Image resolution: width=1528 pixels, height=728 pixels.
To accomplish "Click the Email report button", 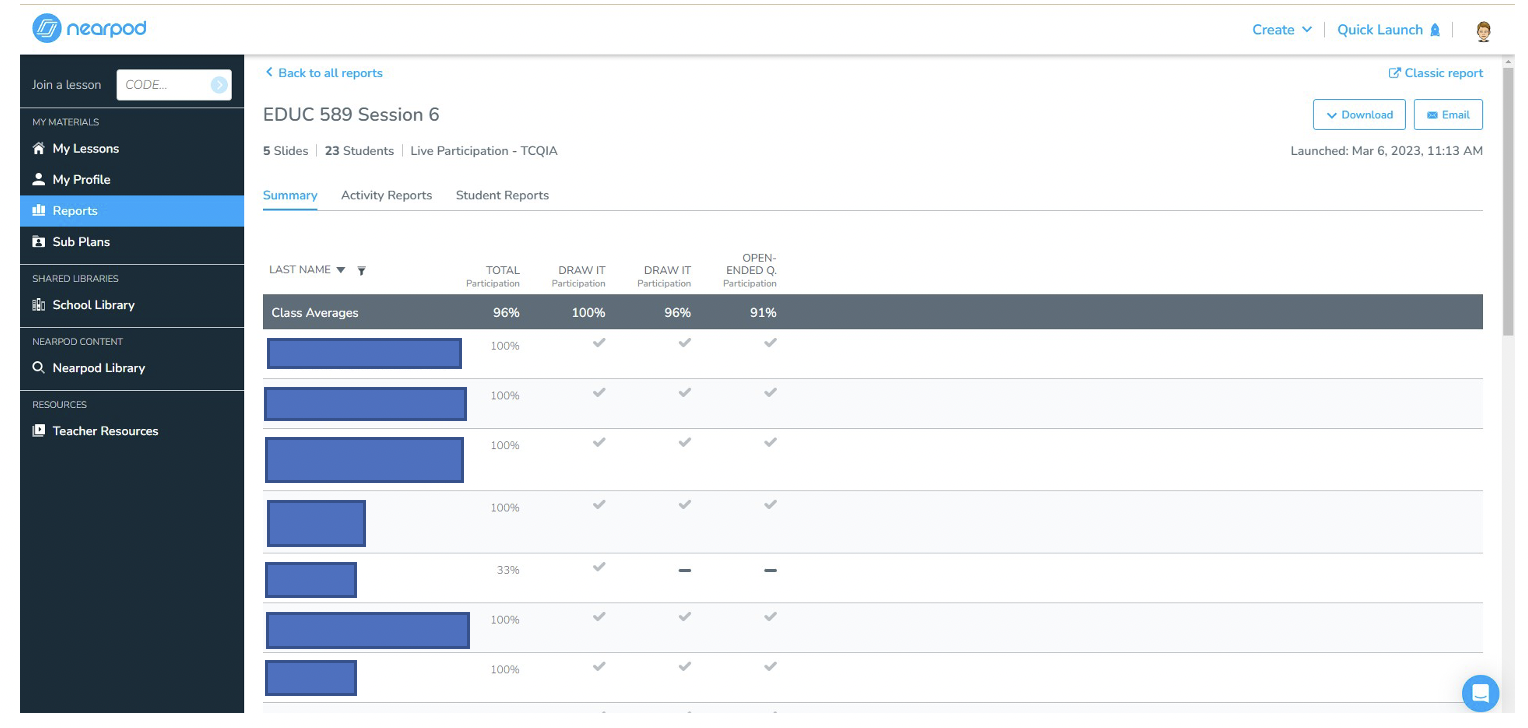I will [x=1448, y=115].
